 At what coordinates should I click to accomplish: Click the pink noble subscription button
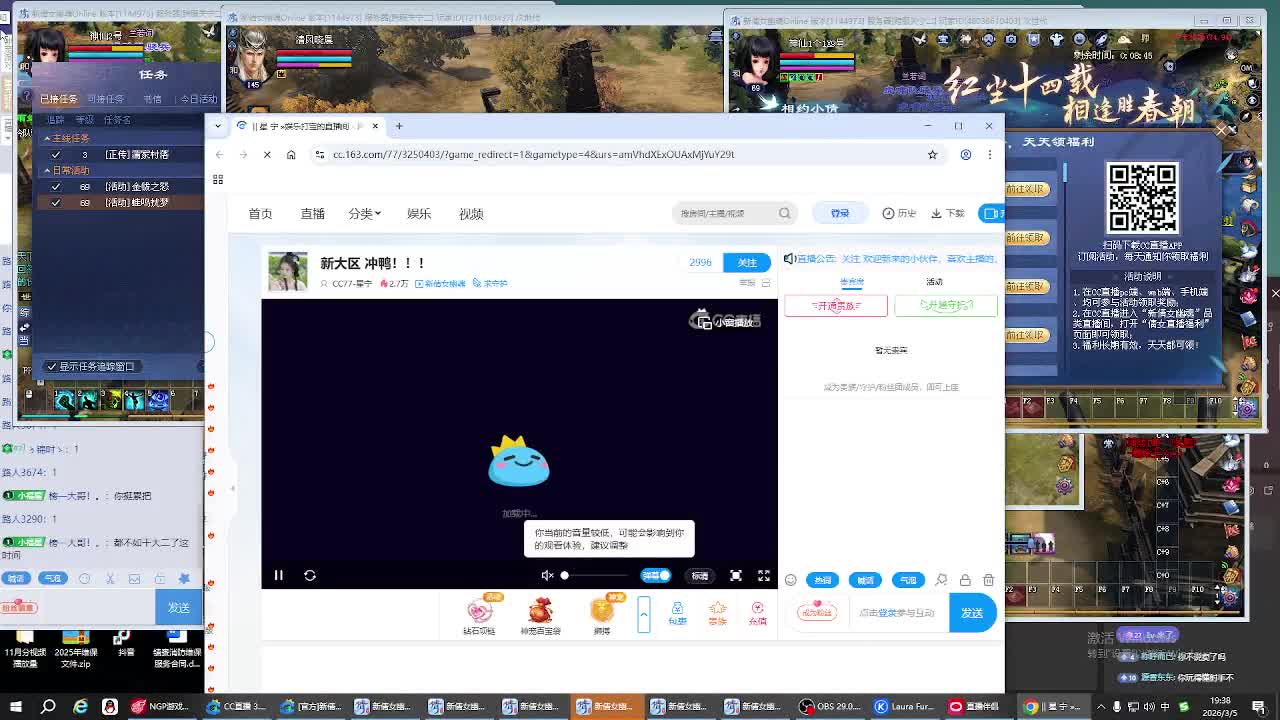tap(836, 305)
